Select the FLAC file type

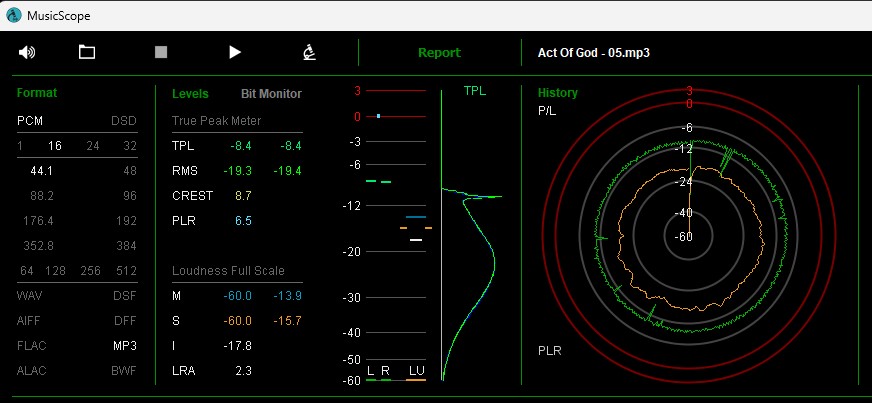(x=32, y=345)
